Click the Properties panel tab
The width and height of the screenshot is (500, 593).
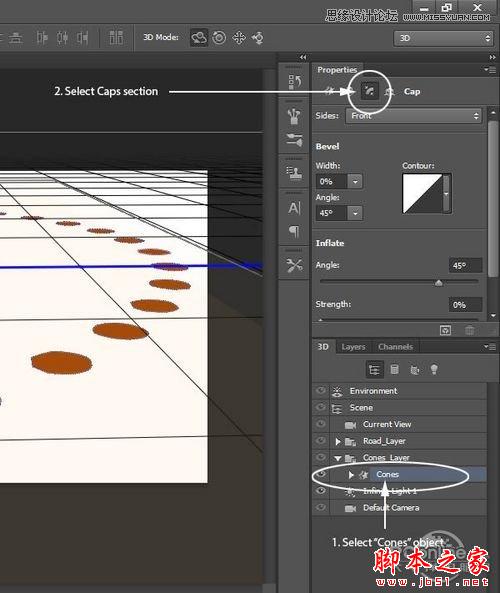337,70
